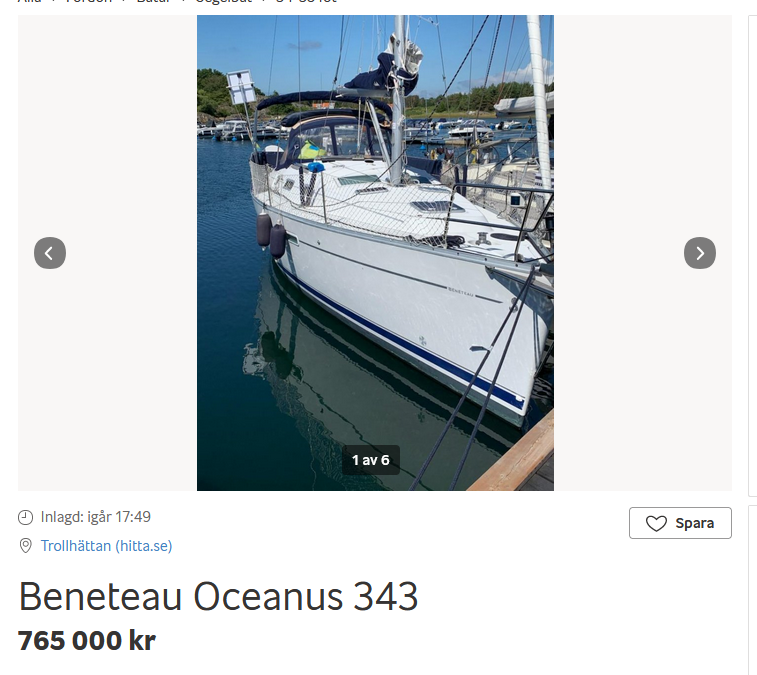This screenshot has width=757, height=675.
Task: Click the location pin icon
Action: [x=25, y=546]
